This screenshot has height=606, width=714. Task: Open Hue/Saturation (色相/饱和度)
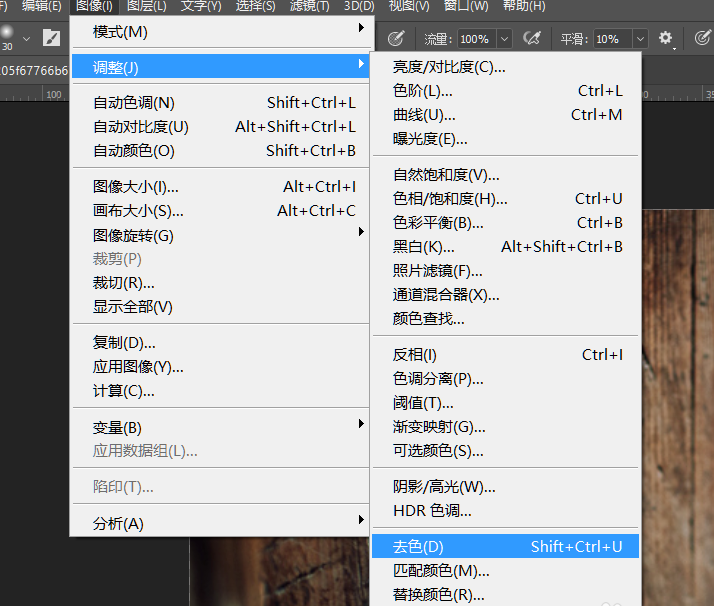(505, 199)
